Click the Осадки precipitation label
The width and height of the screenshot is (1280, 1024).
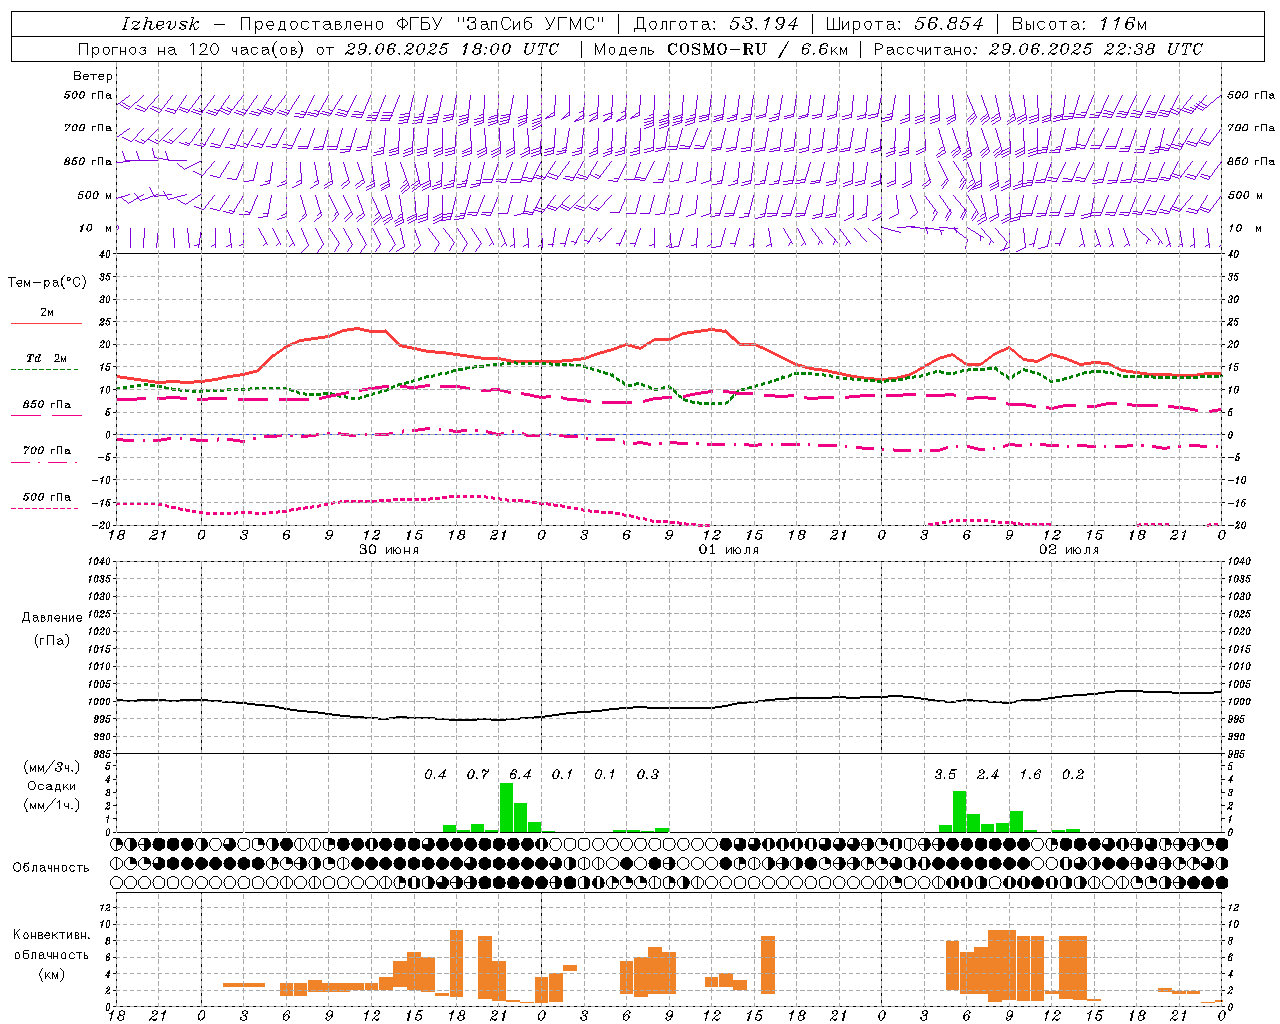51,786
